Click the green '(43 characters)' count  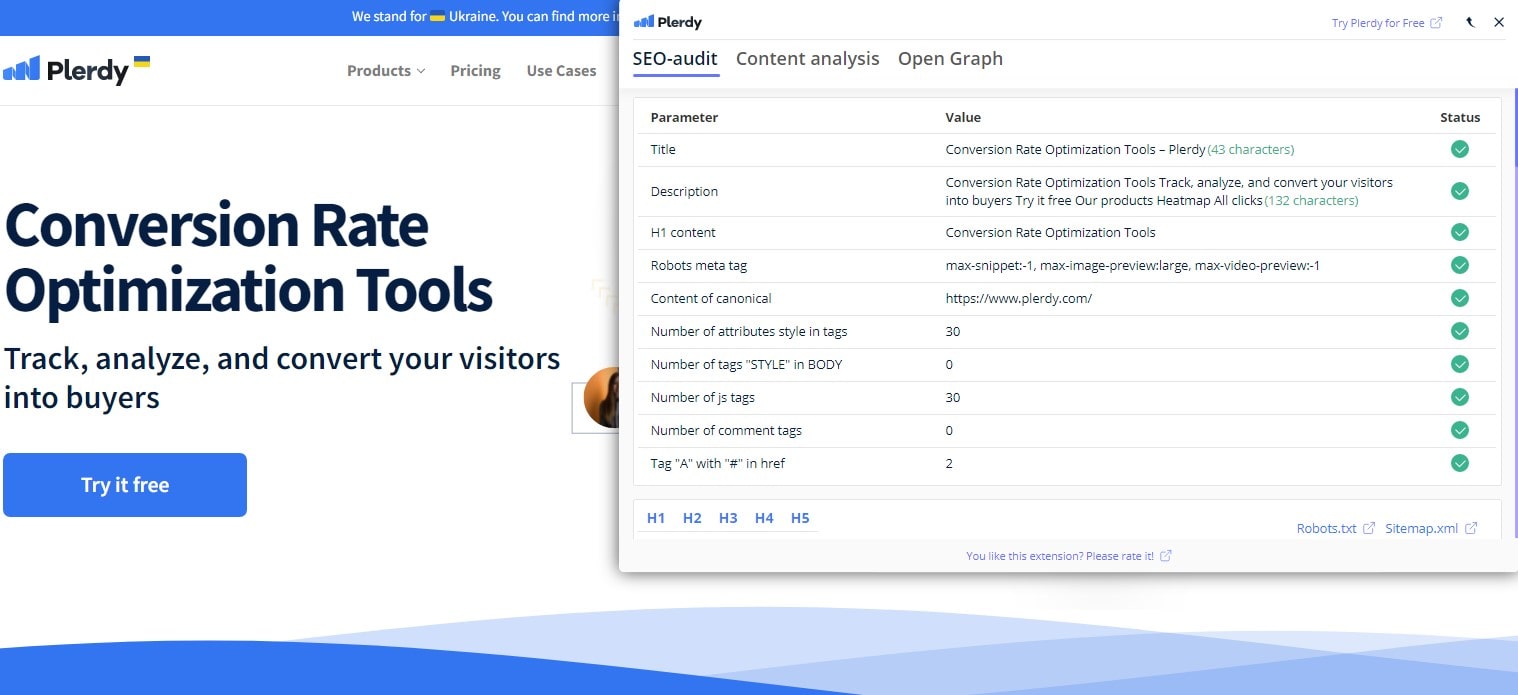[x=1251, y=149]
